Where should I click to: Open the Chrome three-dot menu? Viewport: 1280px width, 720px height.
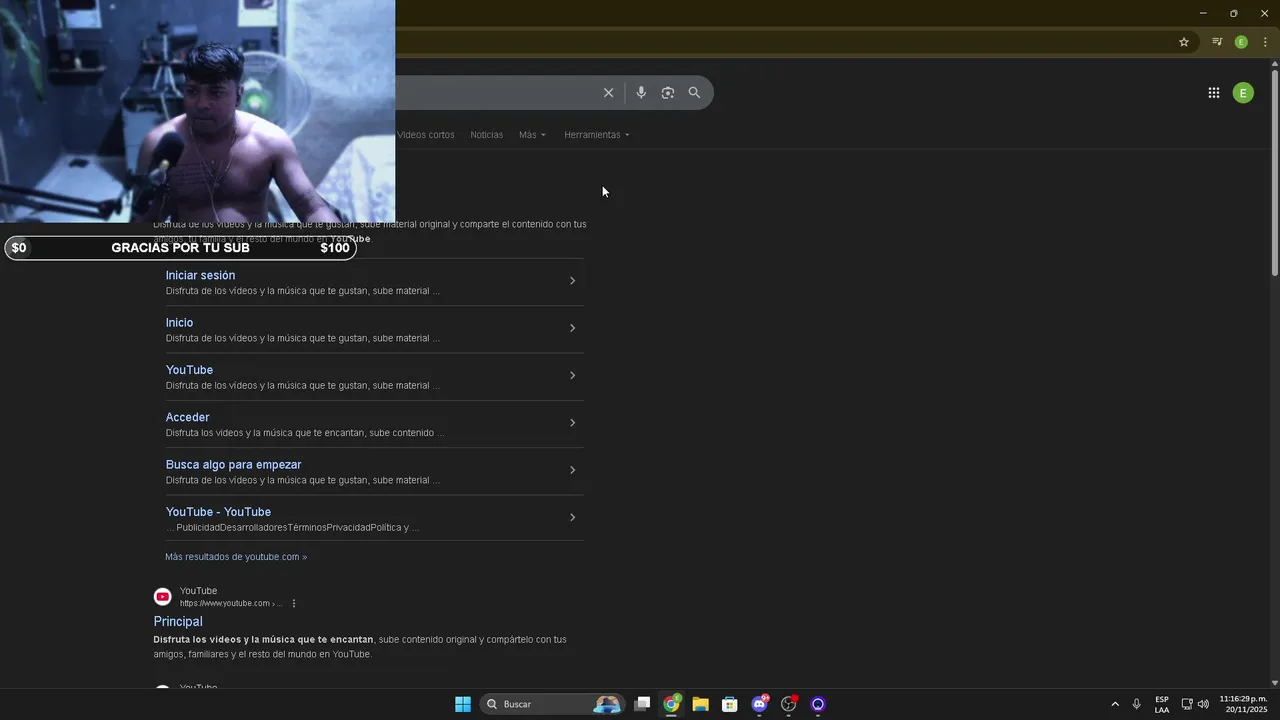[x=1265, y=42]
